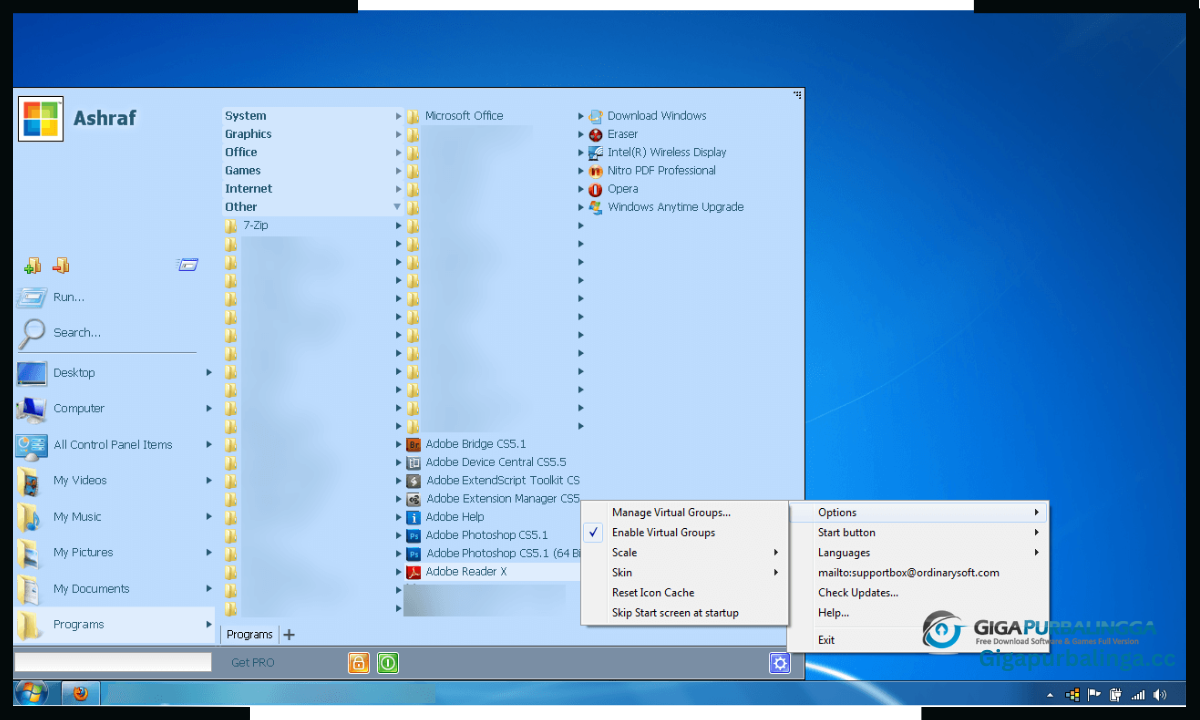Add a new tab with plus button
Viewport: 1200px width, 720px height.
(x=289, y=634)
